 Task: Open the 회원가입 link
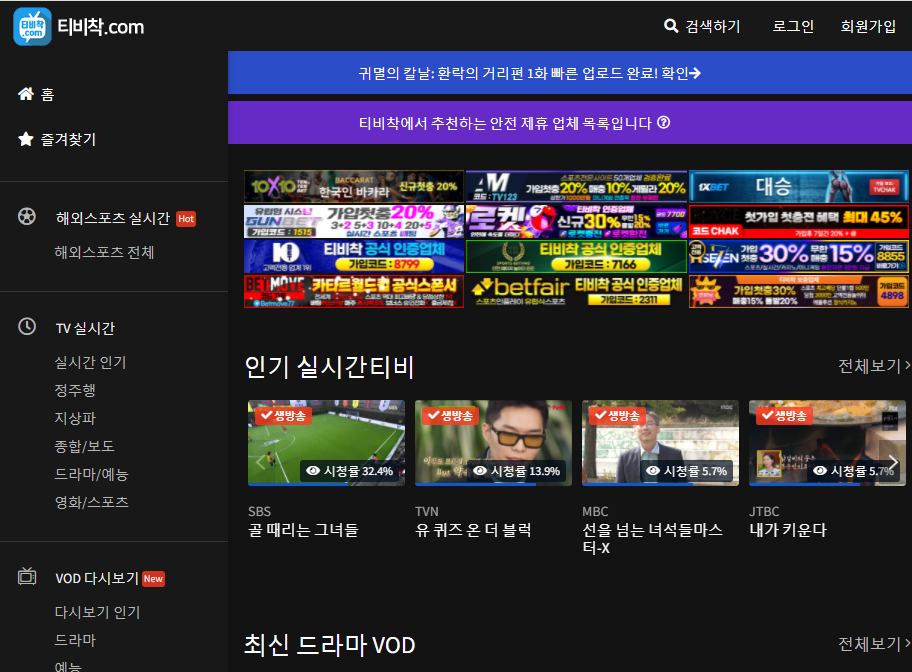(x=868, y=26)
